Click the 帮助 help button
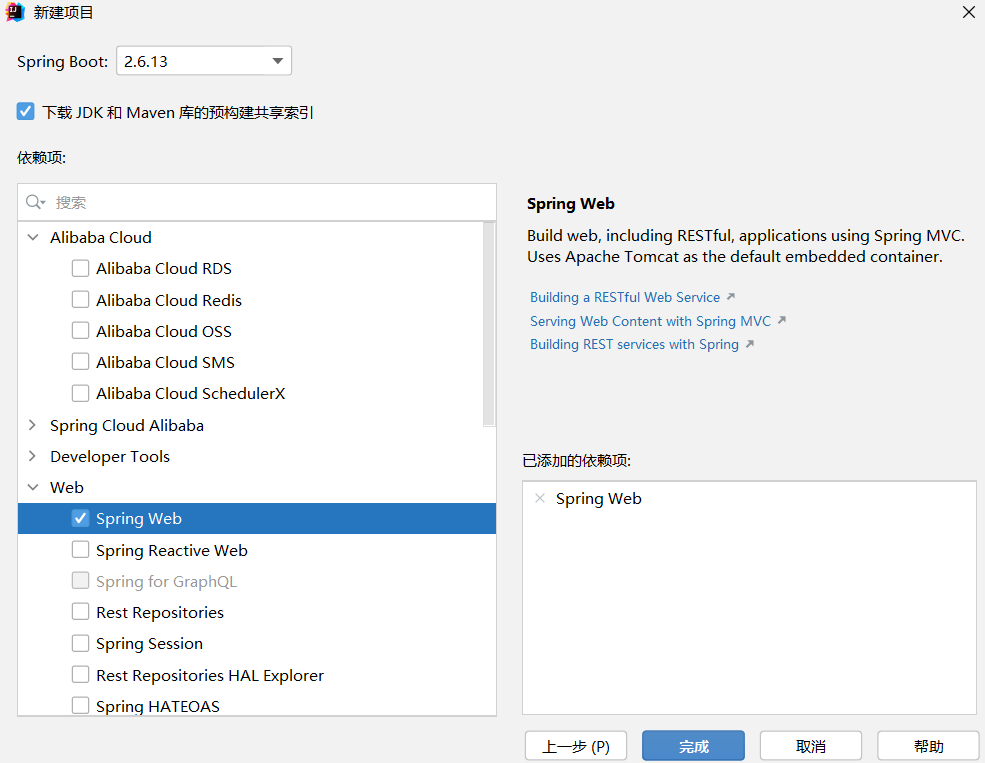The height and width of the screenshot is (763, 985). pyautogui.click(x=928, y=746)
